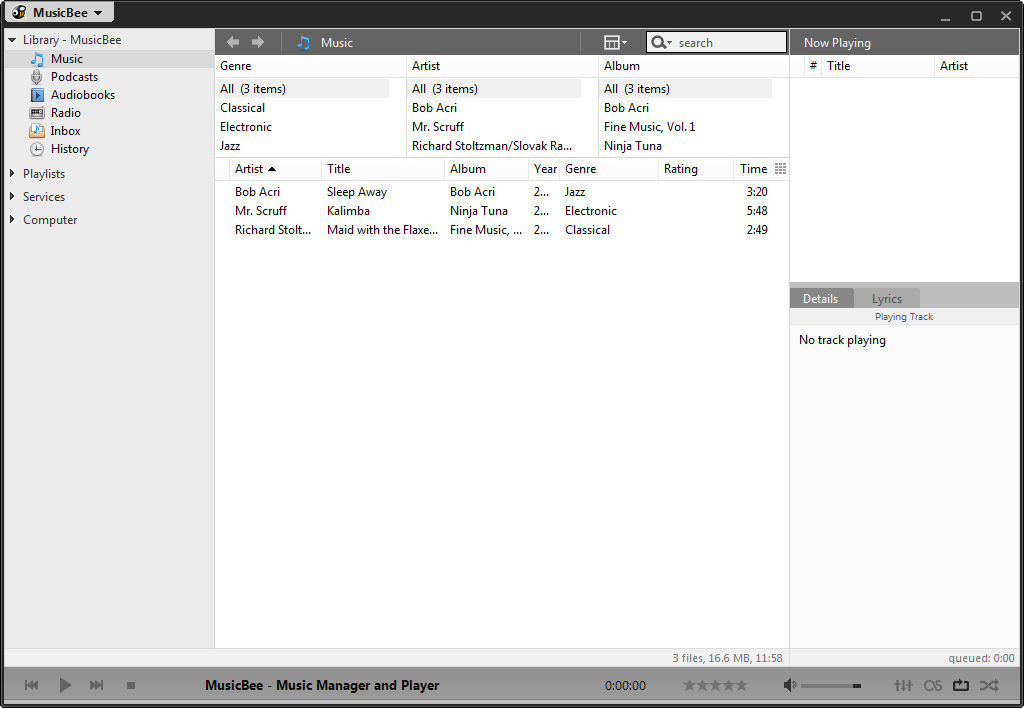Sort tracks by Year column
Viewport: 1024px width, 708px height.
click(x=544, y=169)
